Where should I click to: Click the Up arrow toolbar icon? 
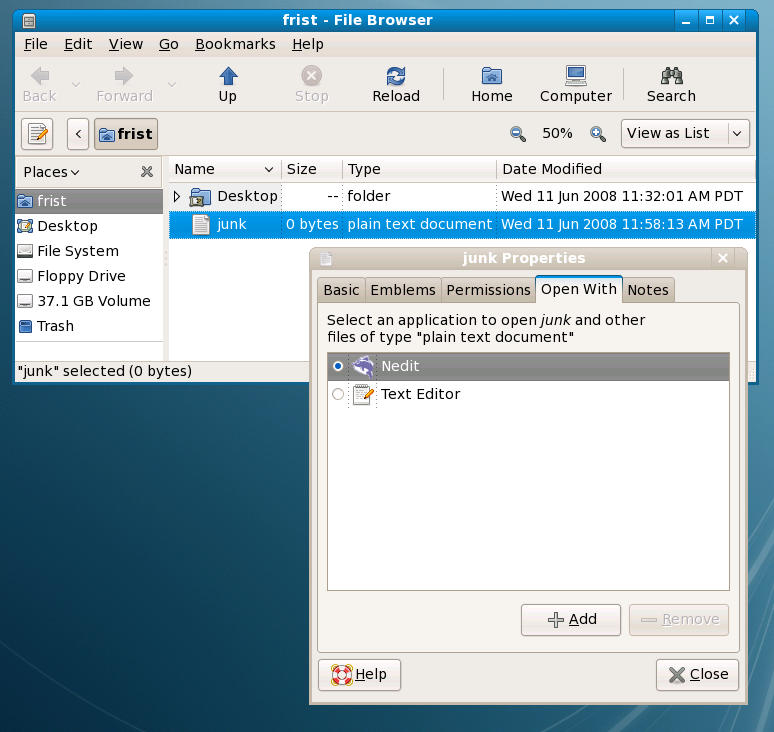pos(228,77)
